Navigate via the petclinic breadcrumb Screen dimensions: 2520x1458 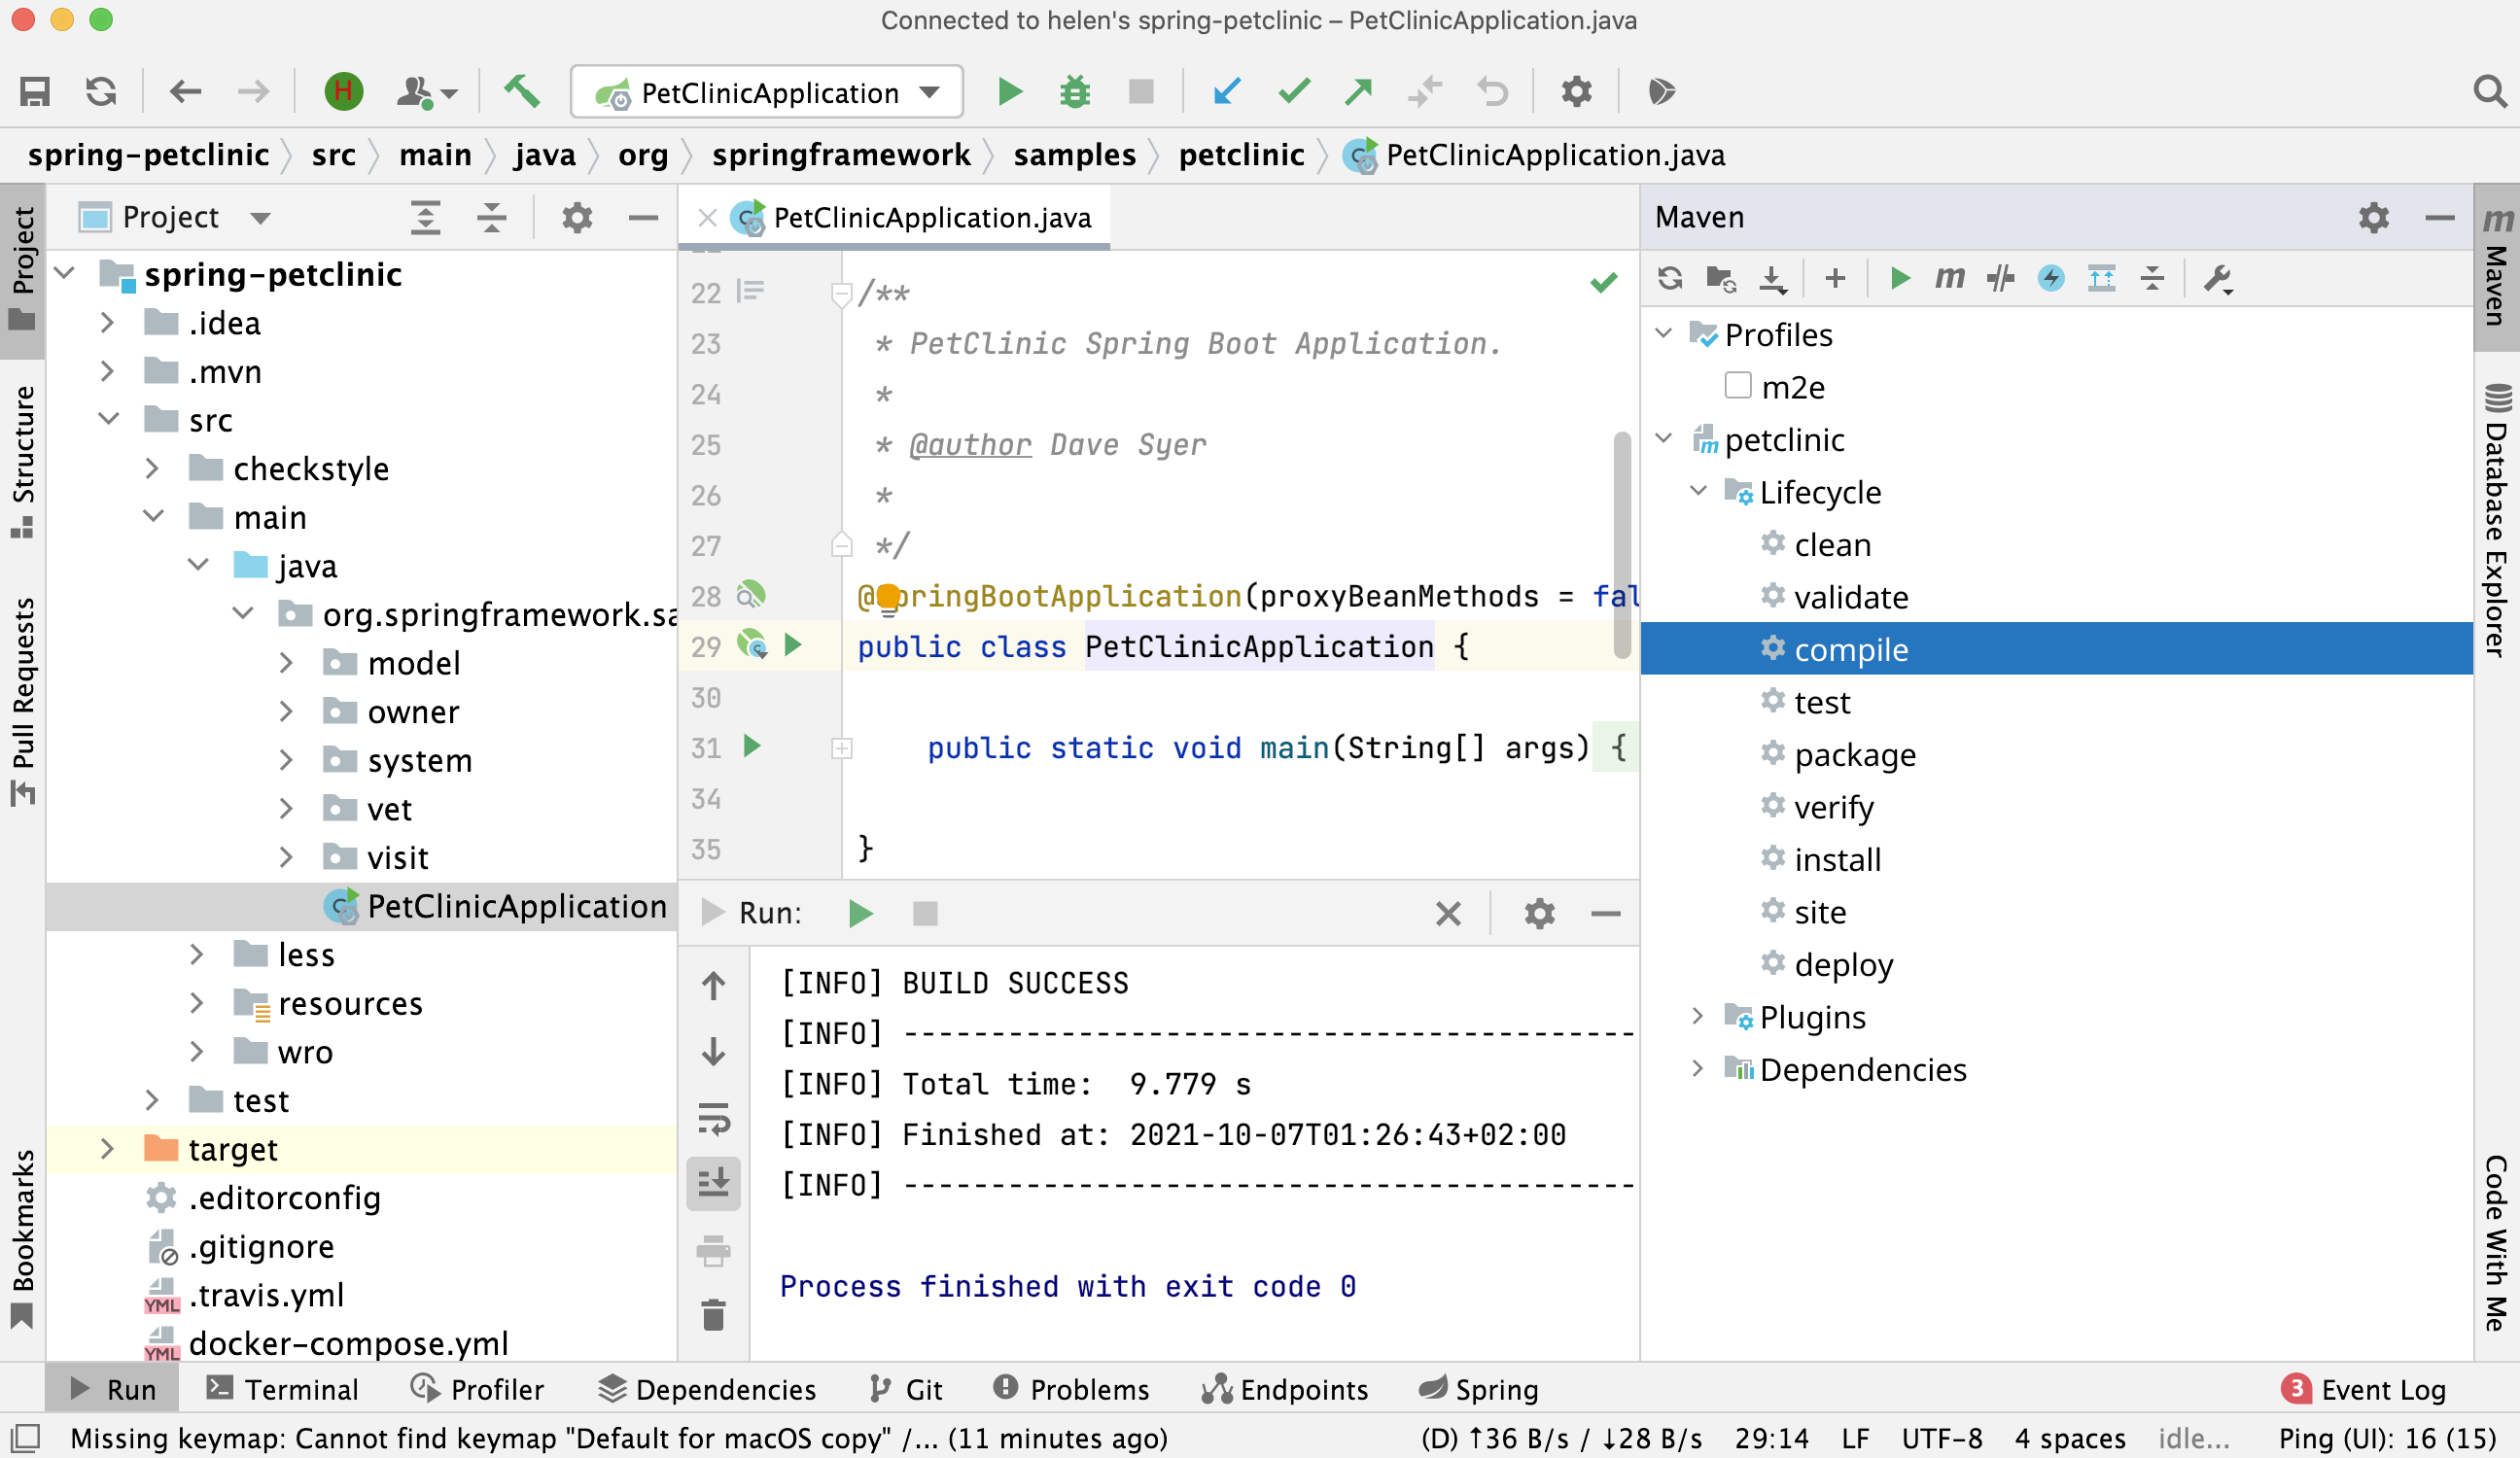[x=1241, y=155]
